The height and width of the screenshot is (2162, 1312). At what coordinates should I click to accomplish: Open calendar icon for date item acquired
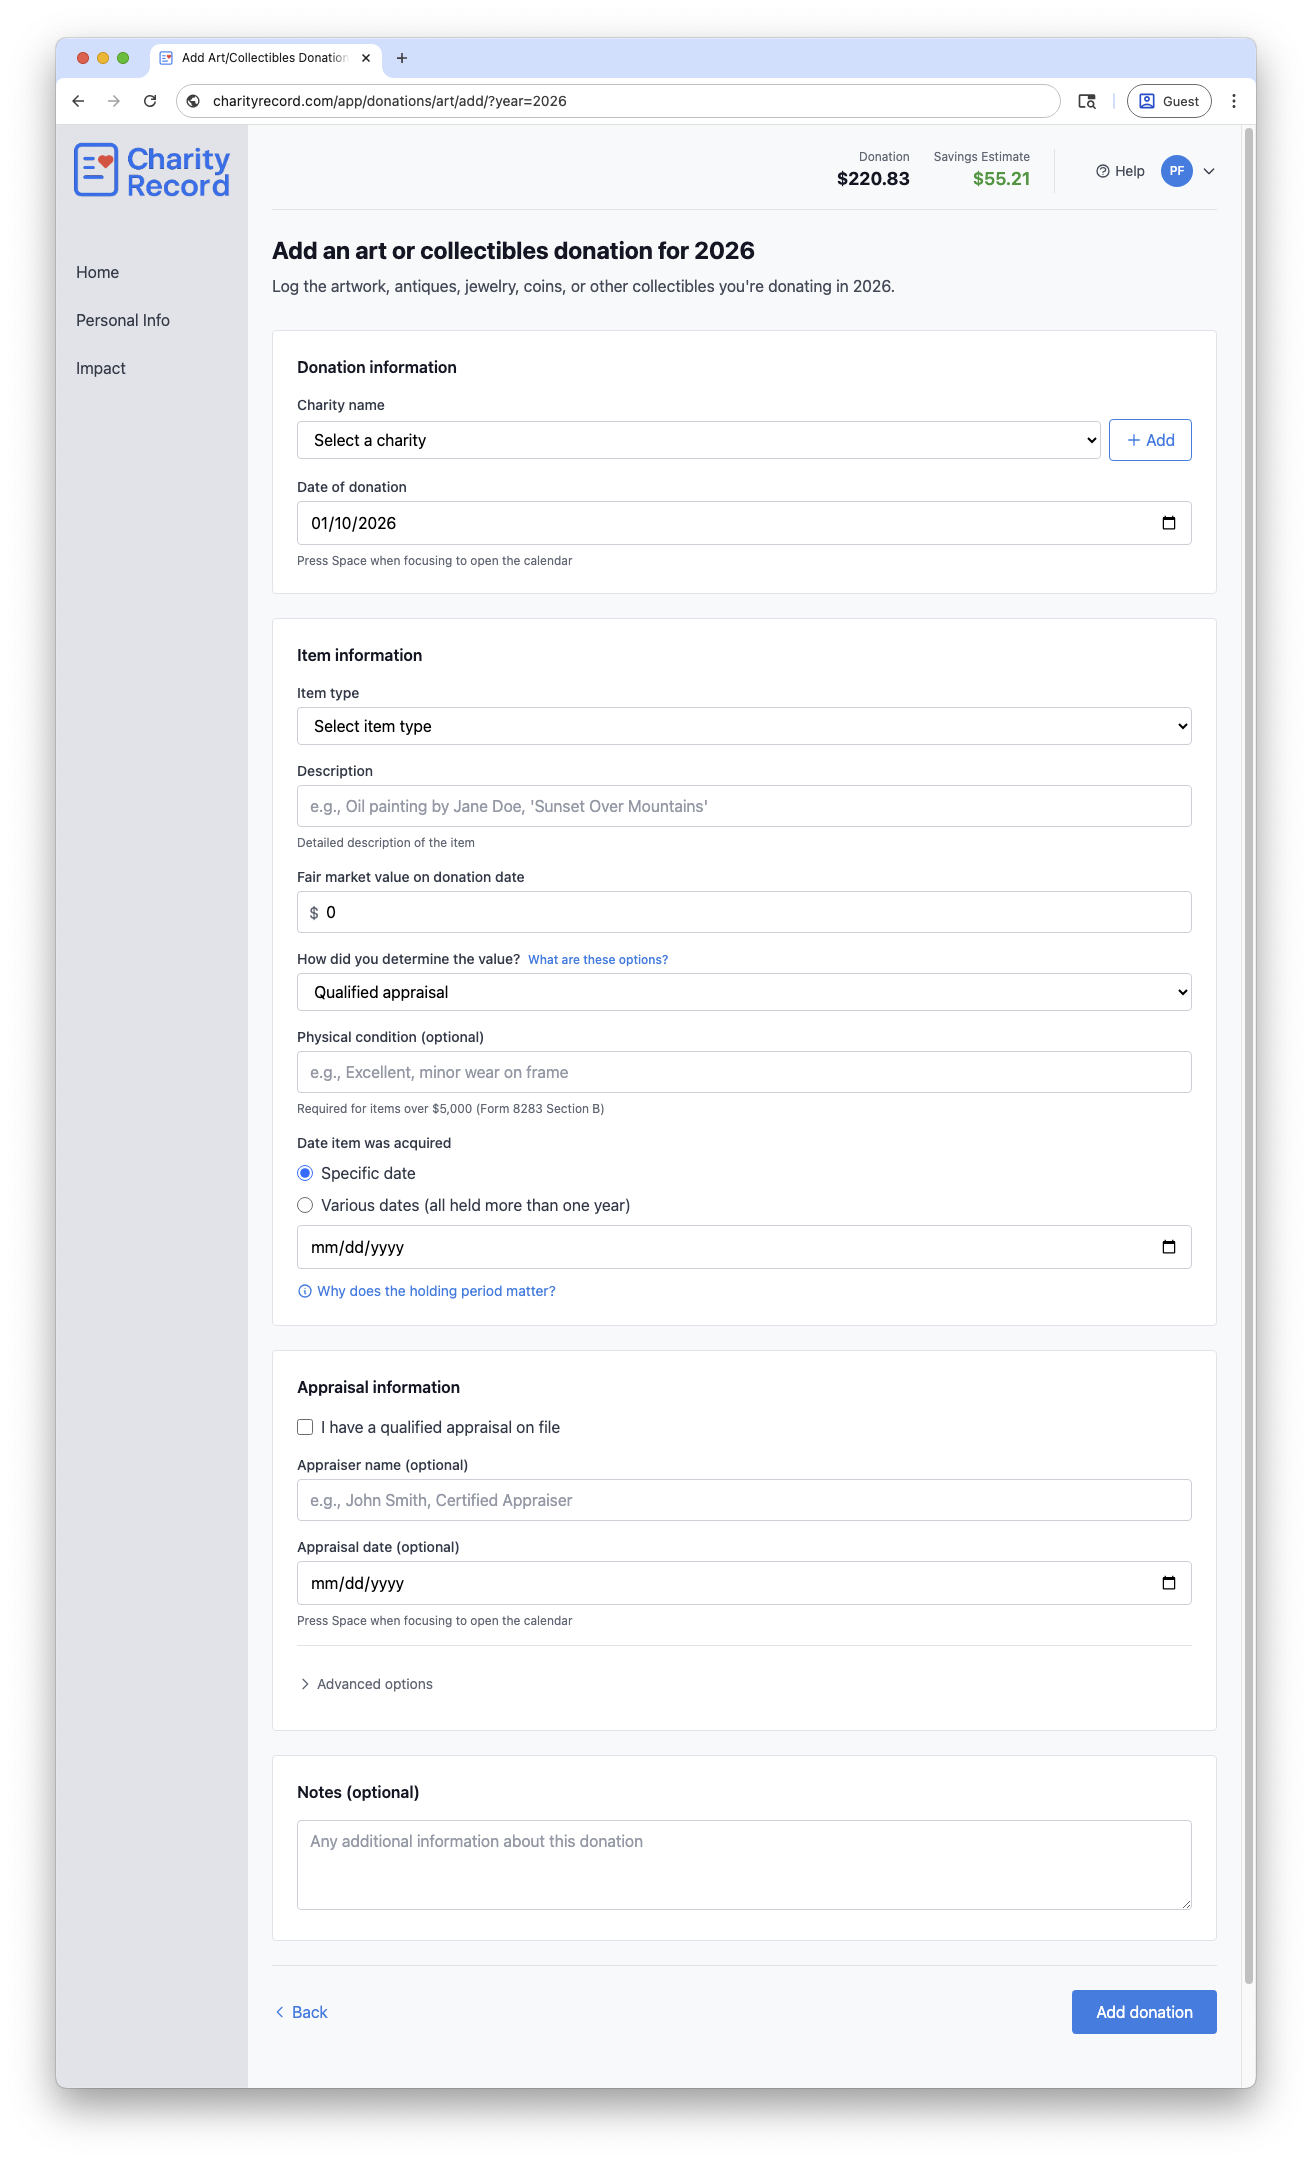pyautogui.click(x=1168, y=1247)
